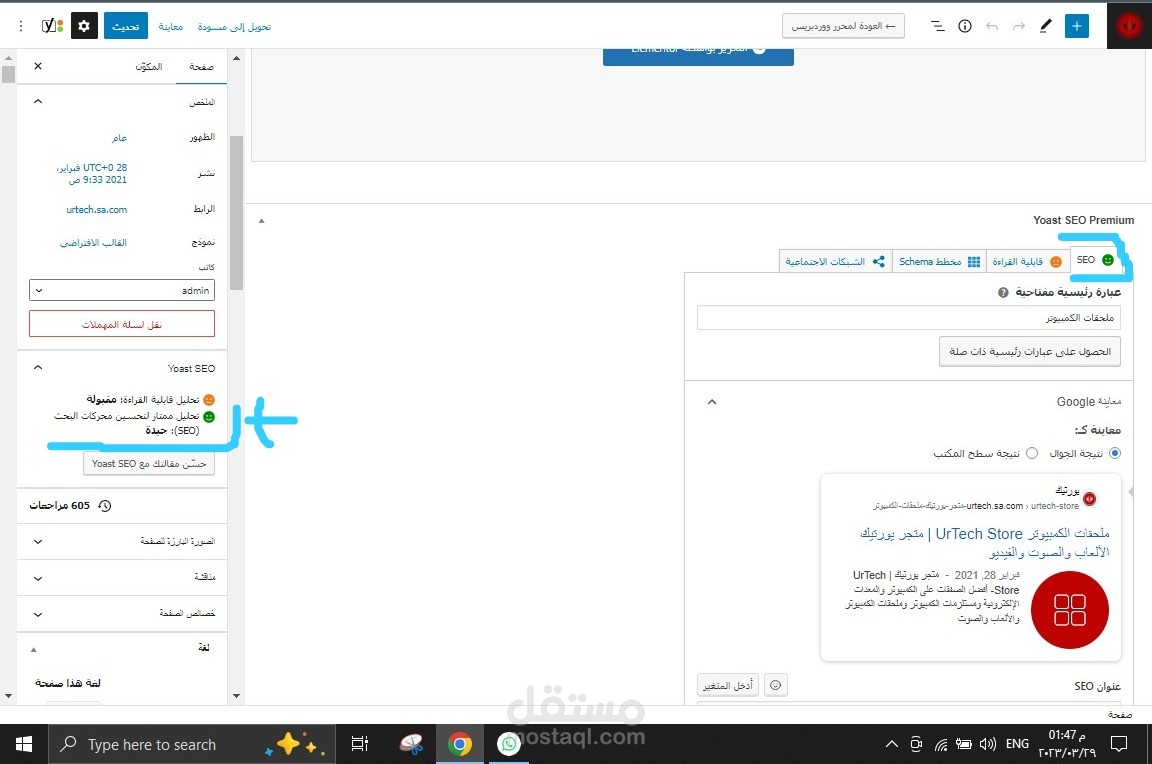Click the undo arrow in toolbar
This screenshot has width=1152, height=764.
(x=992, y=26)
